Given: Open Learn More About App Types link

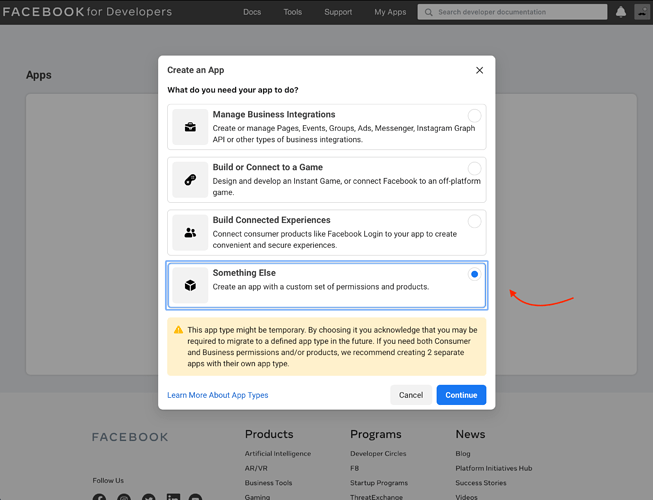Looking at the screenshot, I should point(217,395).
